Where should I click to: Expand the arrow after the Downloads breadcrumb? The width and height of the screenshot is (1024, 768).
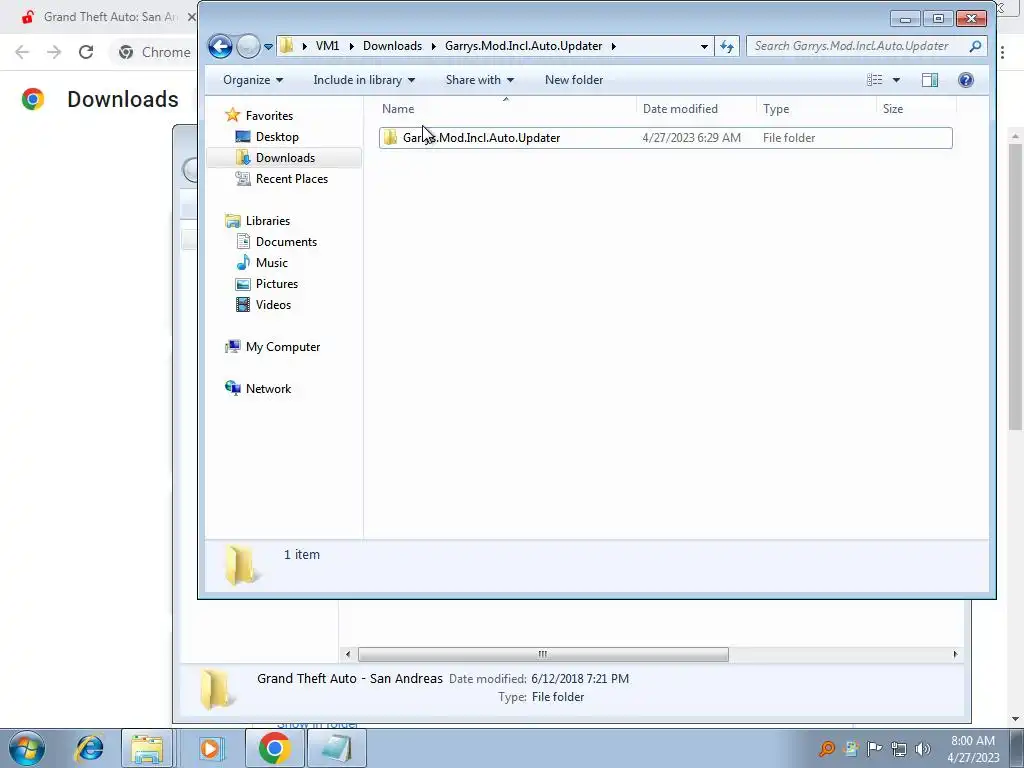pyautogui.click(x=433, y=46)
